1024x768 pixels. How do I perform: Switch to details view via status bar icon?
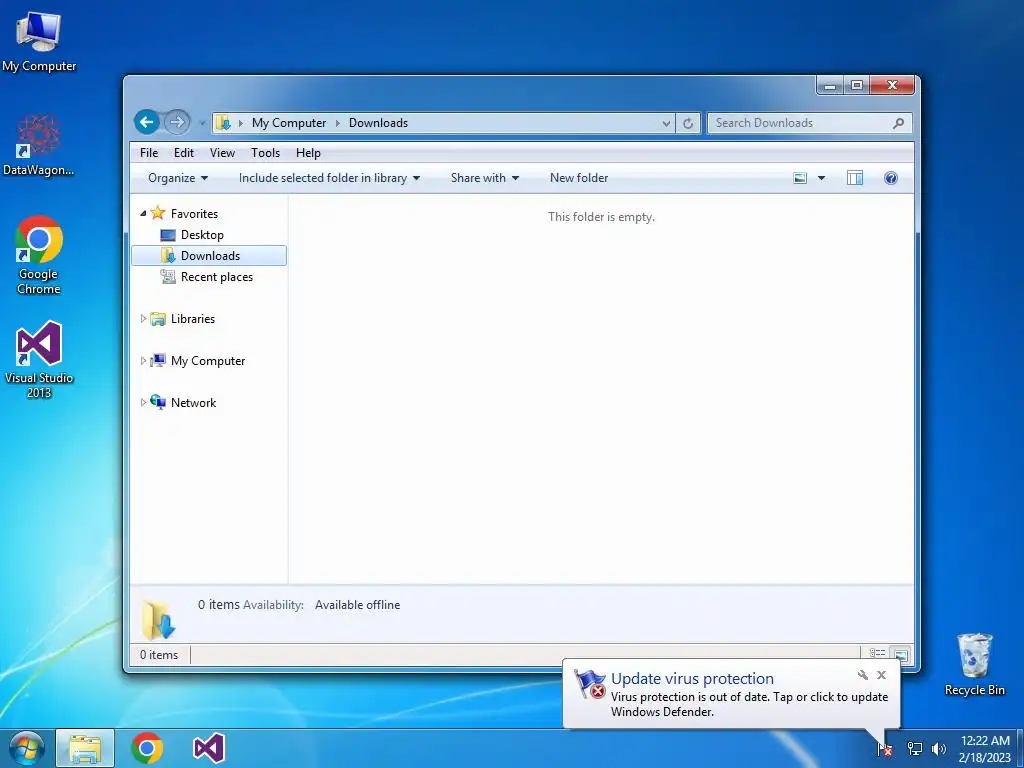[877, 653]
